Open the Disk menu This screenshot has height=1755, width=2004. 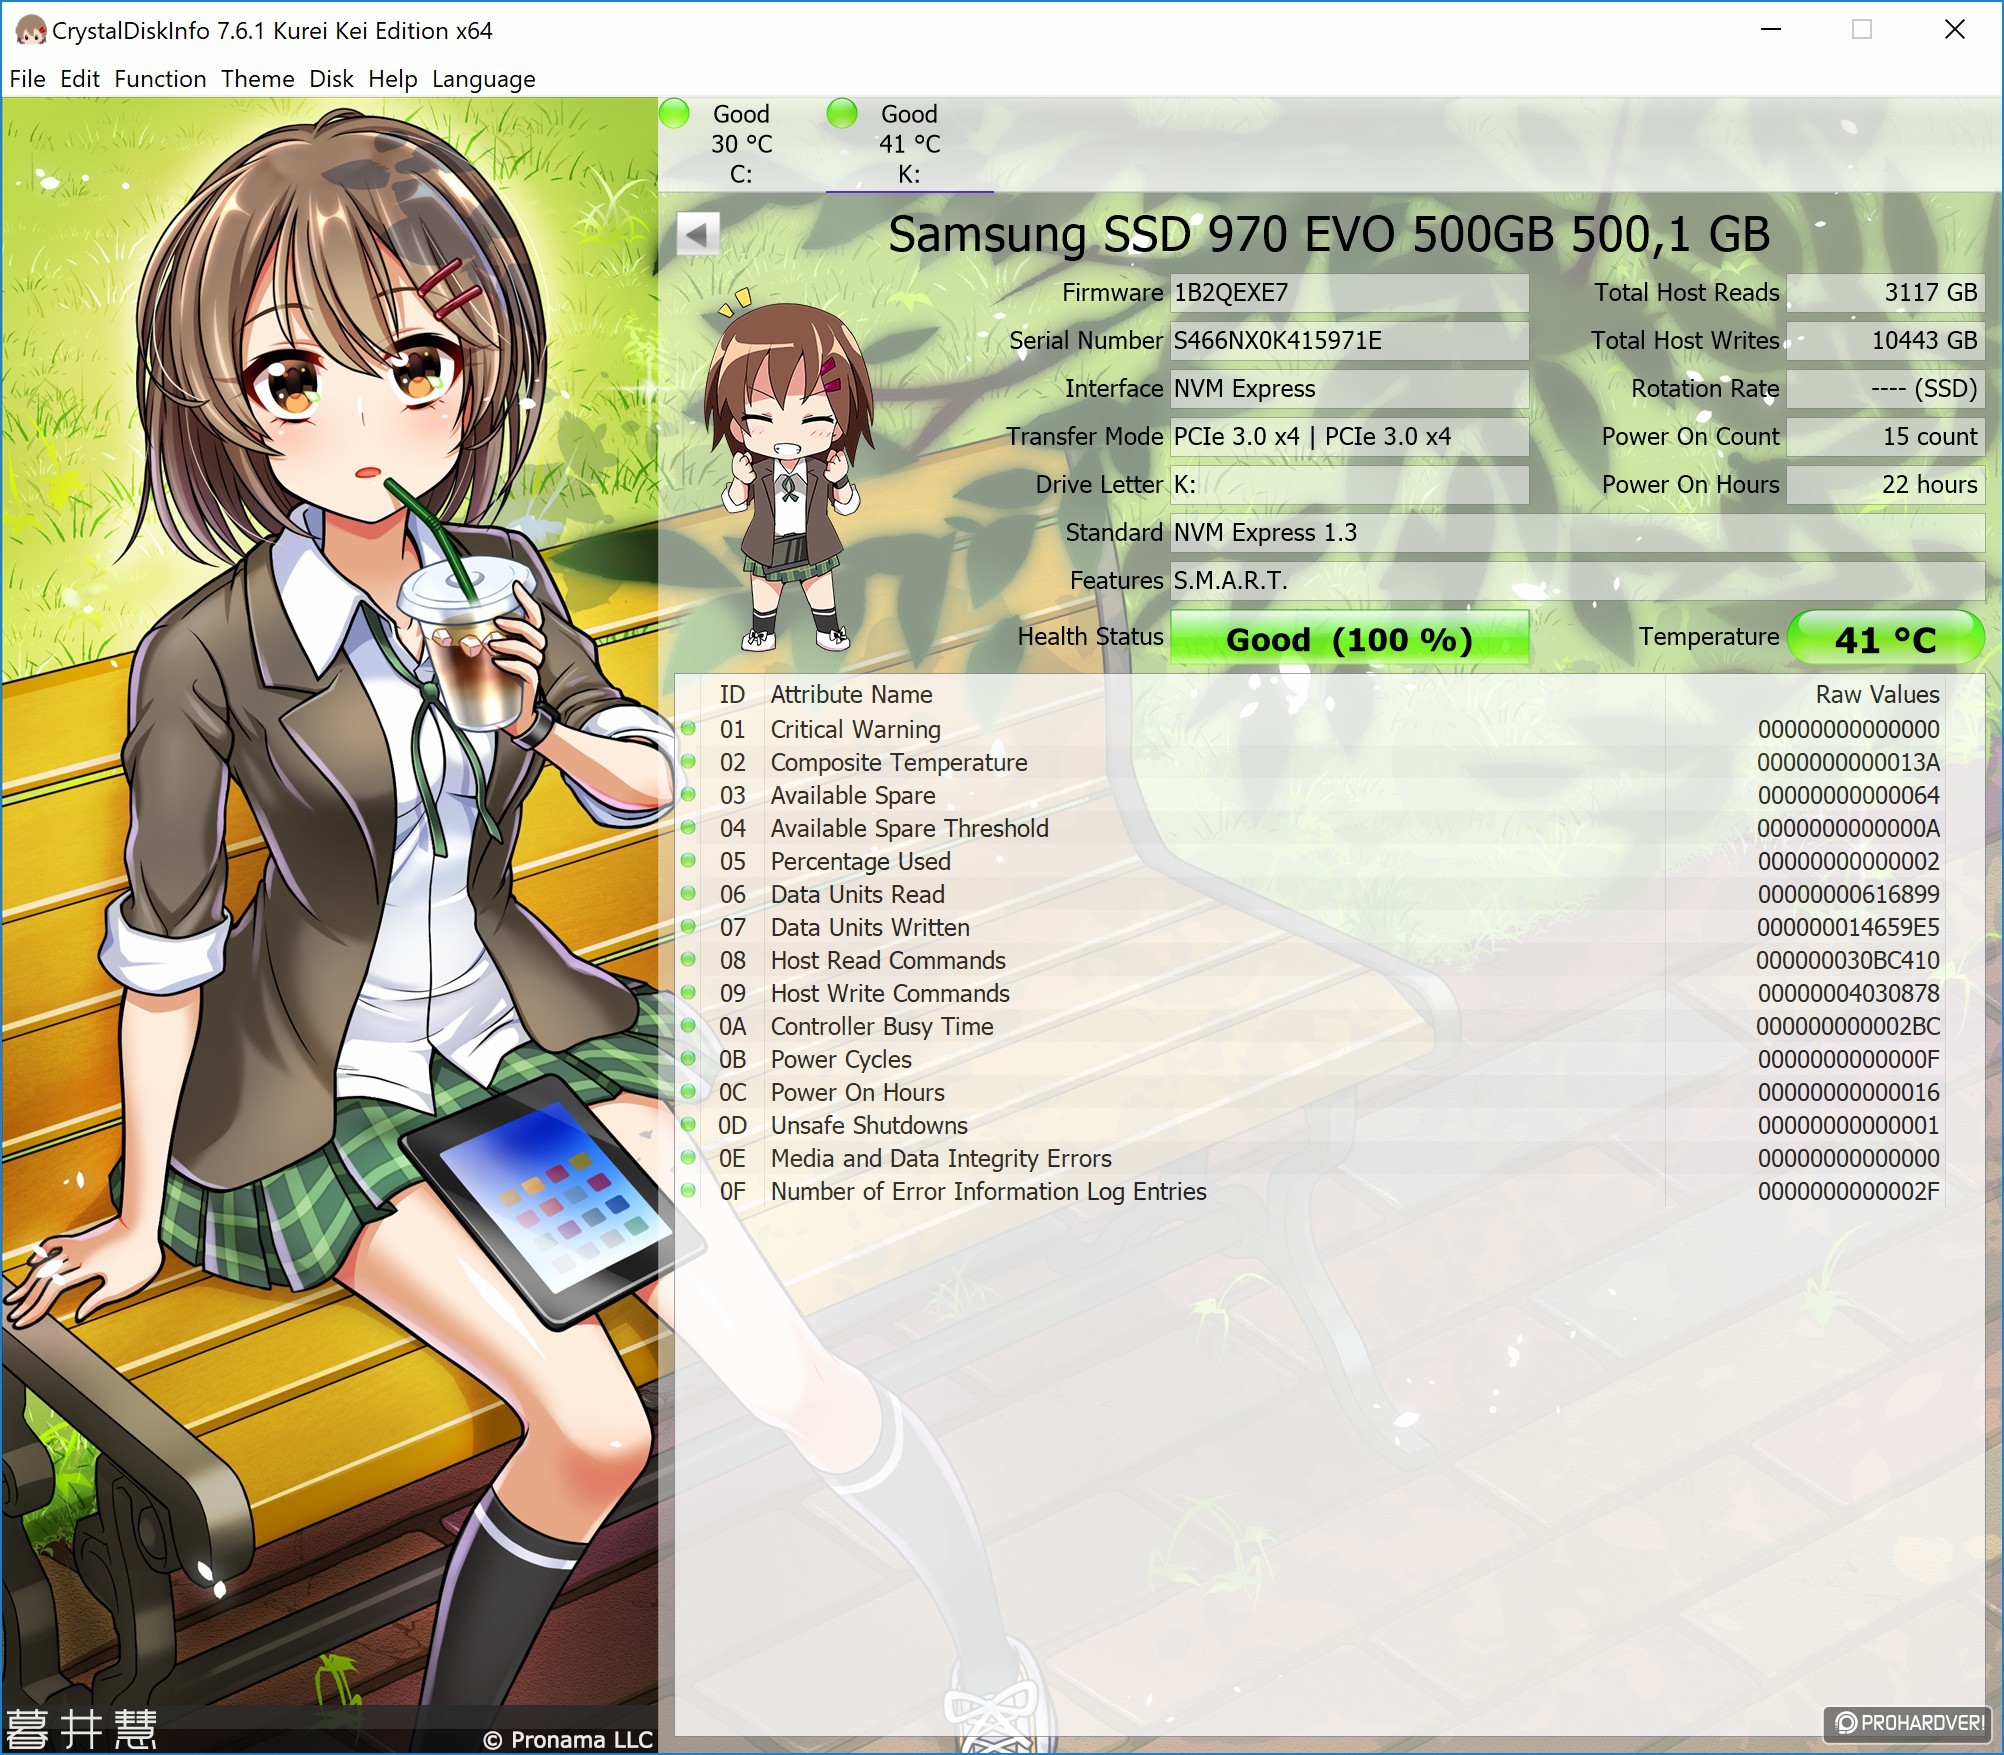[331, 79]
